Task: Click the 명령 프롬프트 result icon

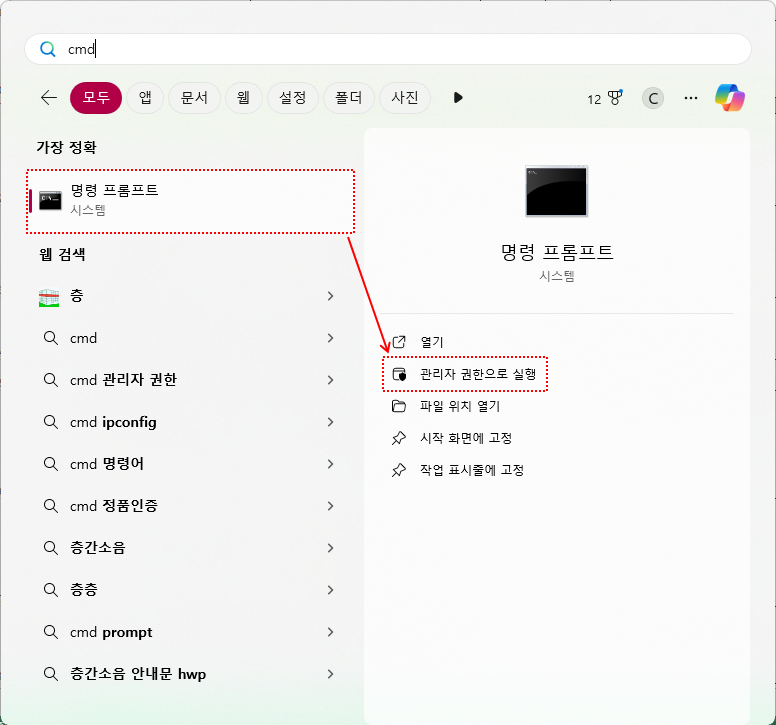Action: click(x=50, y=200)
